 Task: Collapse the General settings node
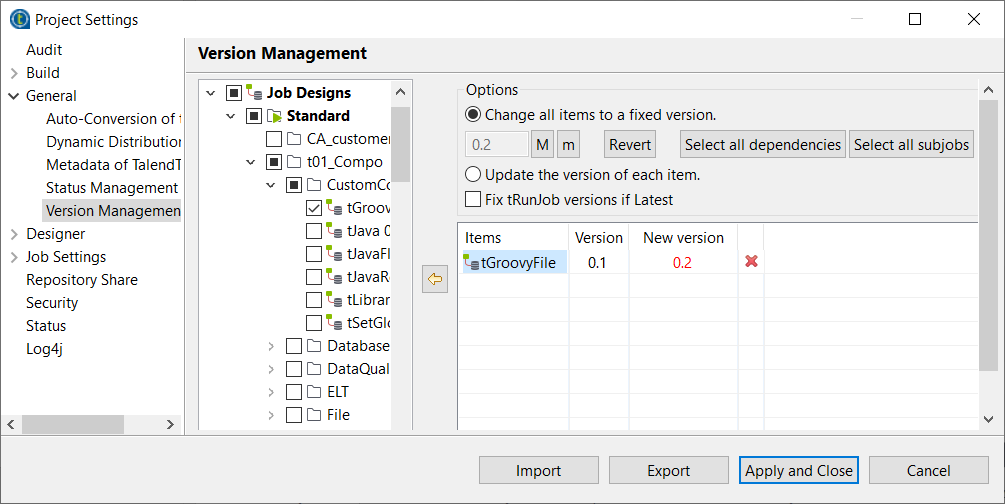pos(14,96)
